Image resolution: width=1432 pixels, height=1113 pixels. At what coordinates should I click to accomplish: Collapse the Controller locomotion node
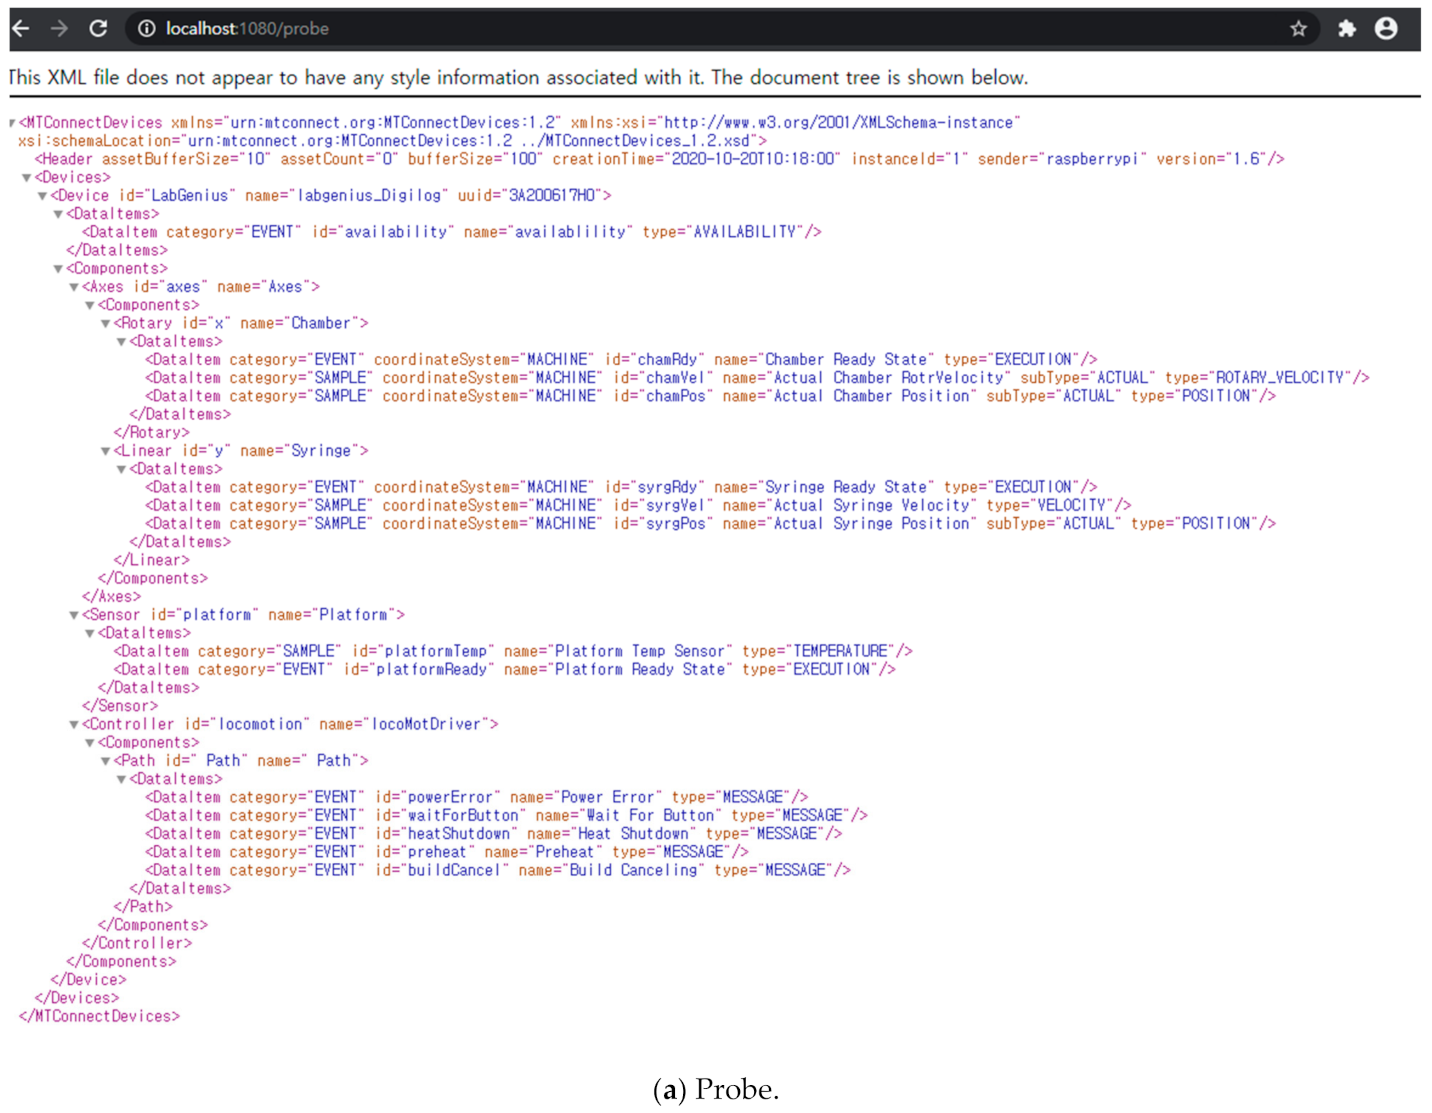(74, 725)
